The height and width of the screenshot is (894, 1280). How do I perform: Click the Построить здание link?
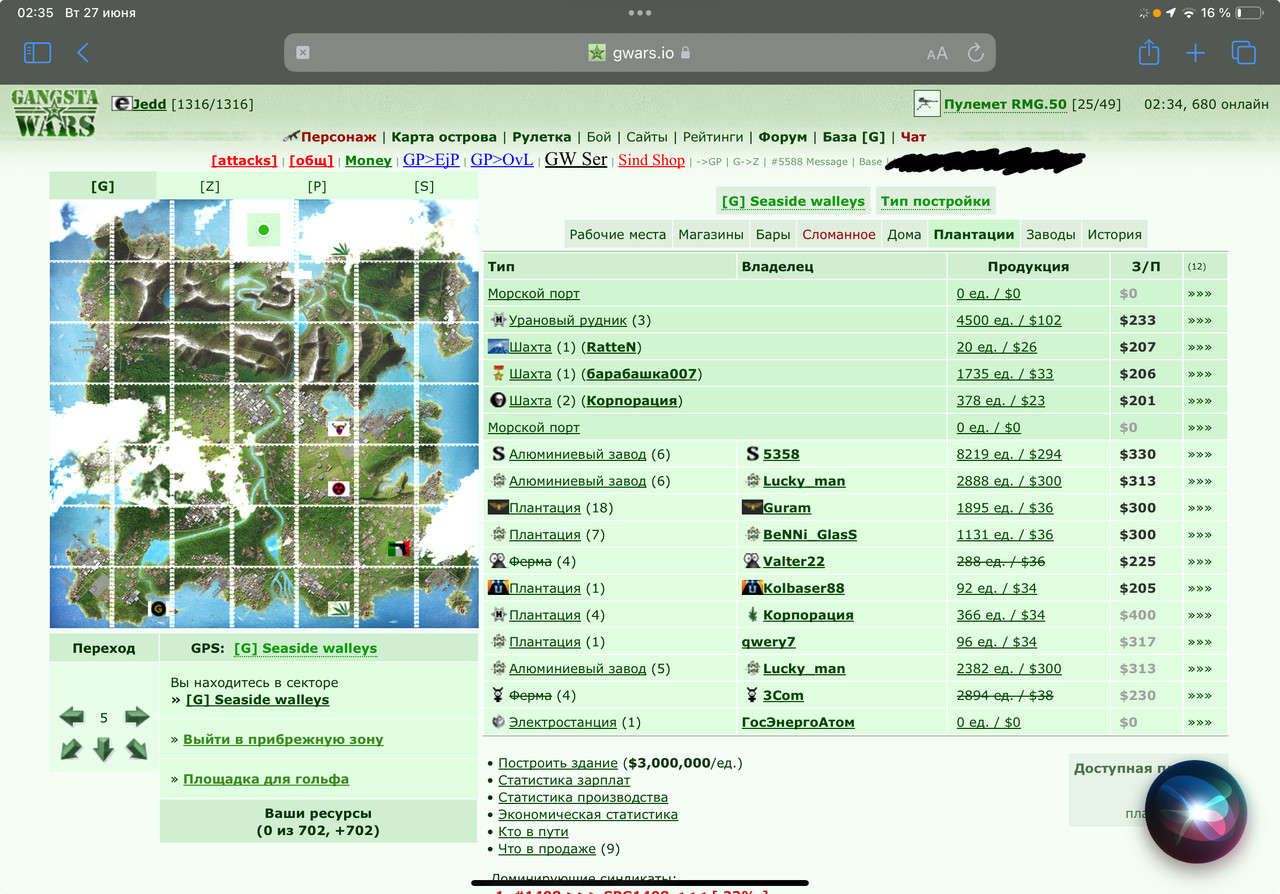(x=557, y=763)
